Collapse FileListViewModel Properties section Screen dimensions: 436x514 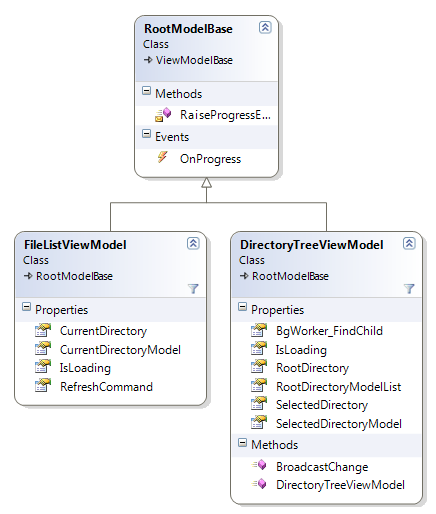click(26, 307)
